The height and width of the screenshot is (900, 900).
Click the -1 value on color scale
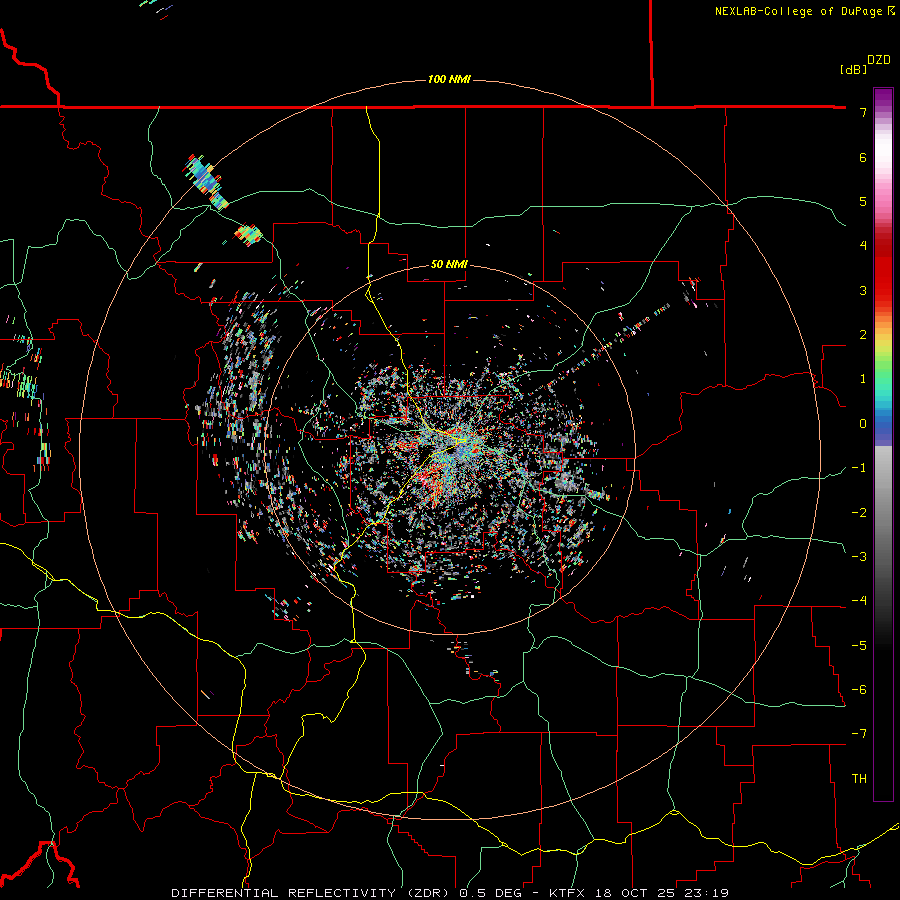point(859,468)
